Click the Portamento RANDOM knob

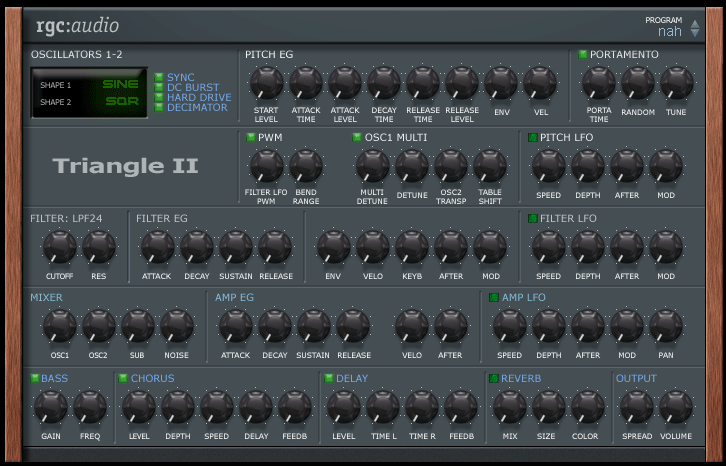point(638,83)
